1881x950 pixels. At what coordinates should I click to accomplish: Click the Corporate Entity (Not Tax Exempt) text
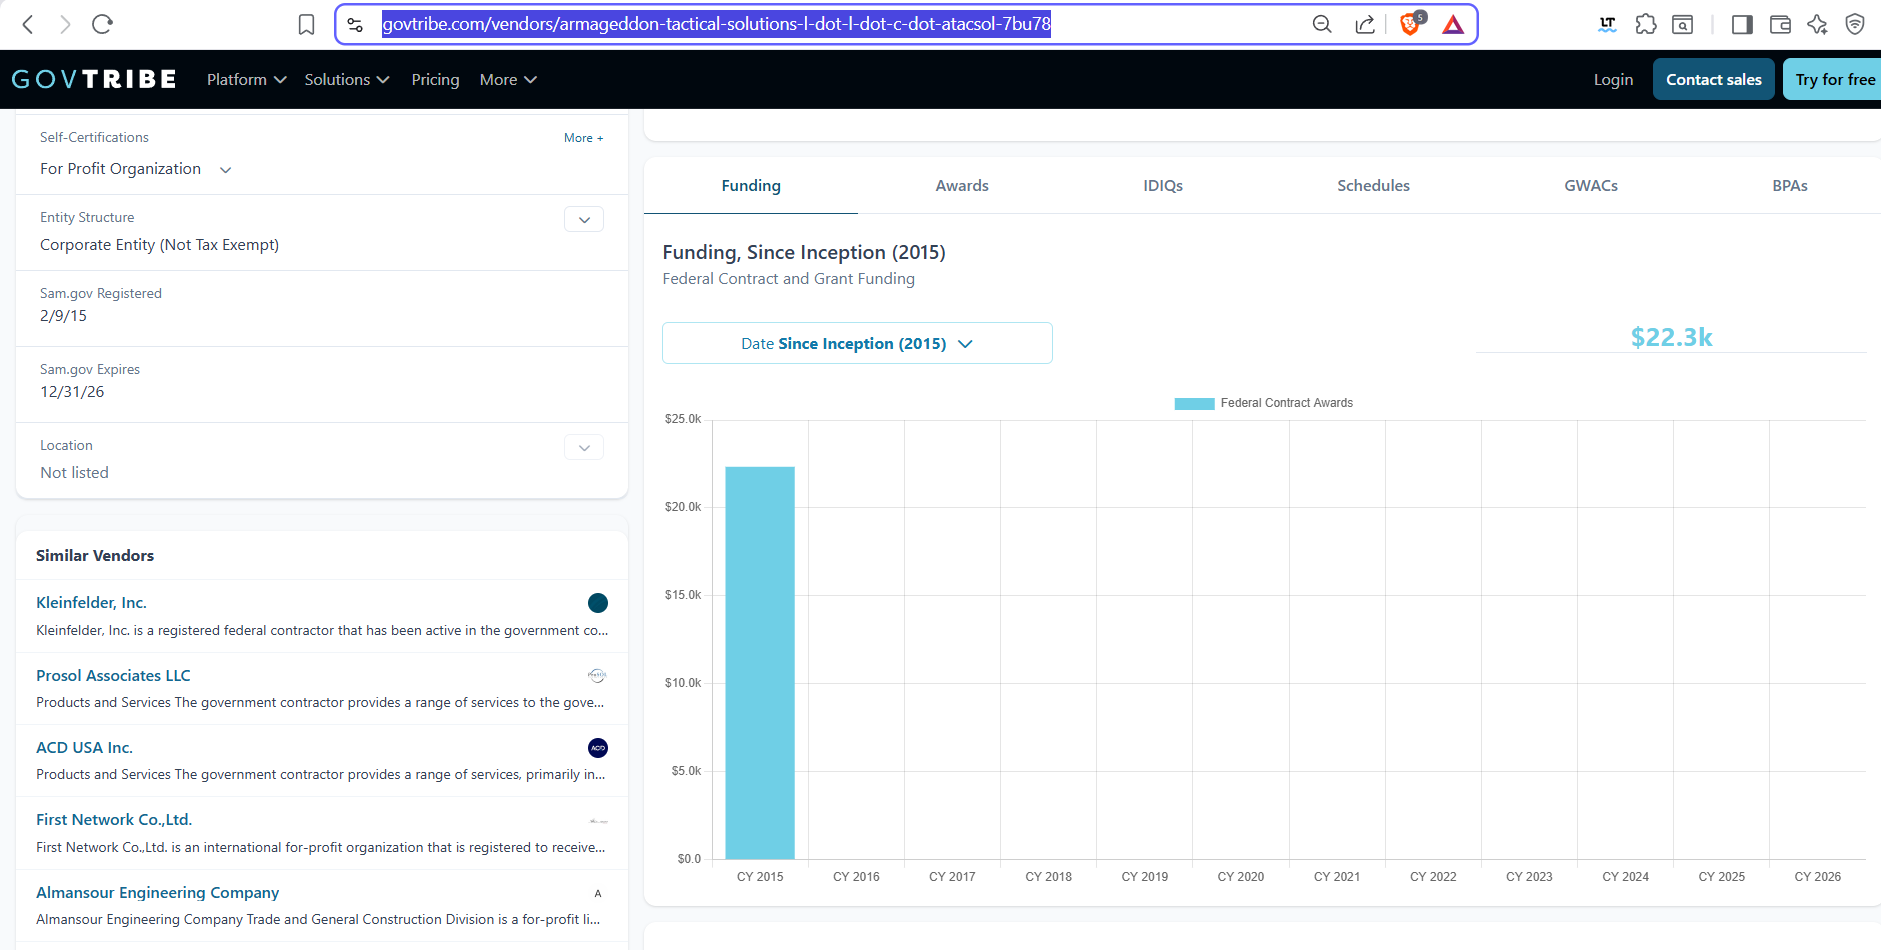159,244
